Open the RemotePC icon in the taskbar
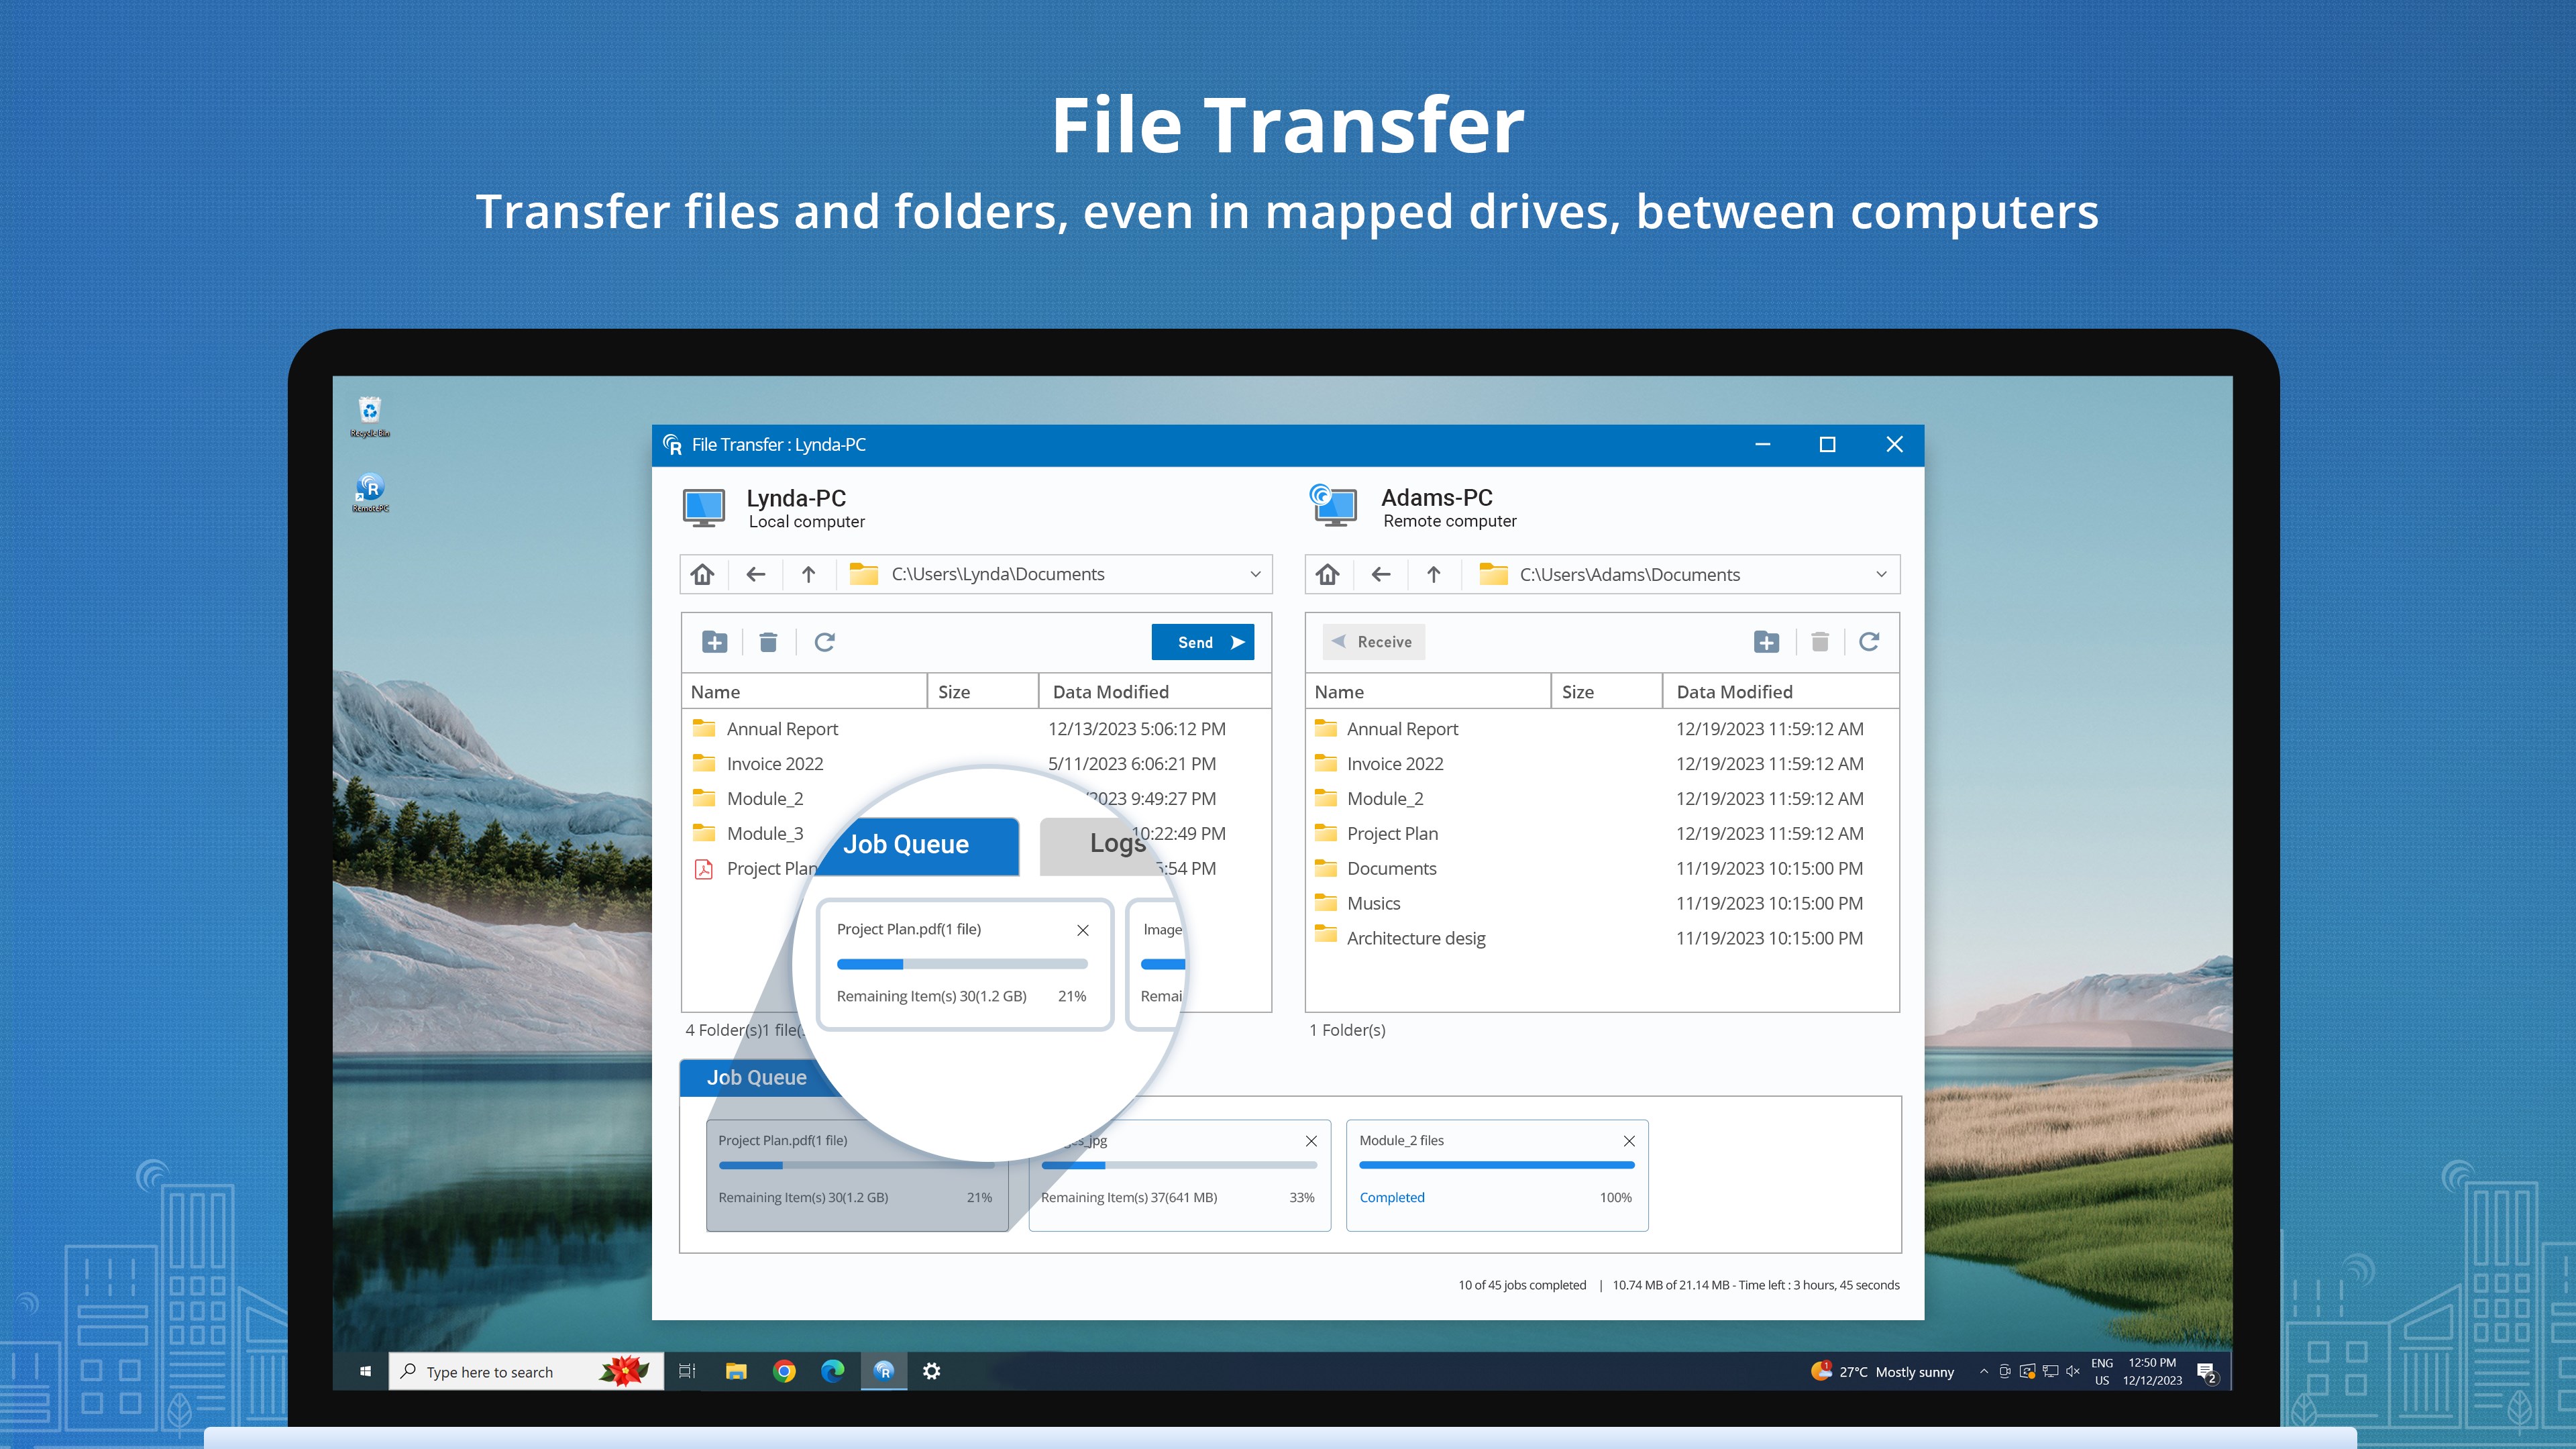This screenshot has height=1449, width=2576. click(x=884, y=1371)
